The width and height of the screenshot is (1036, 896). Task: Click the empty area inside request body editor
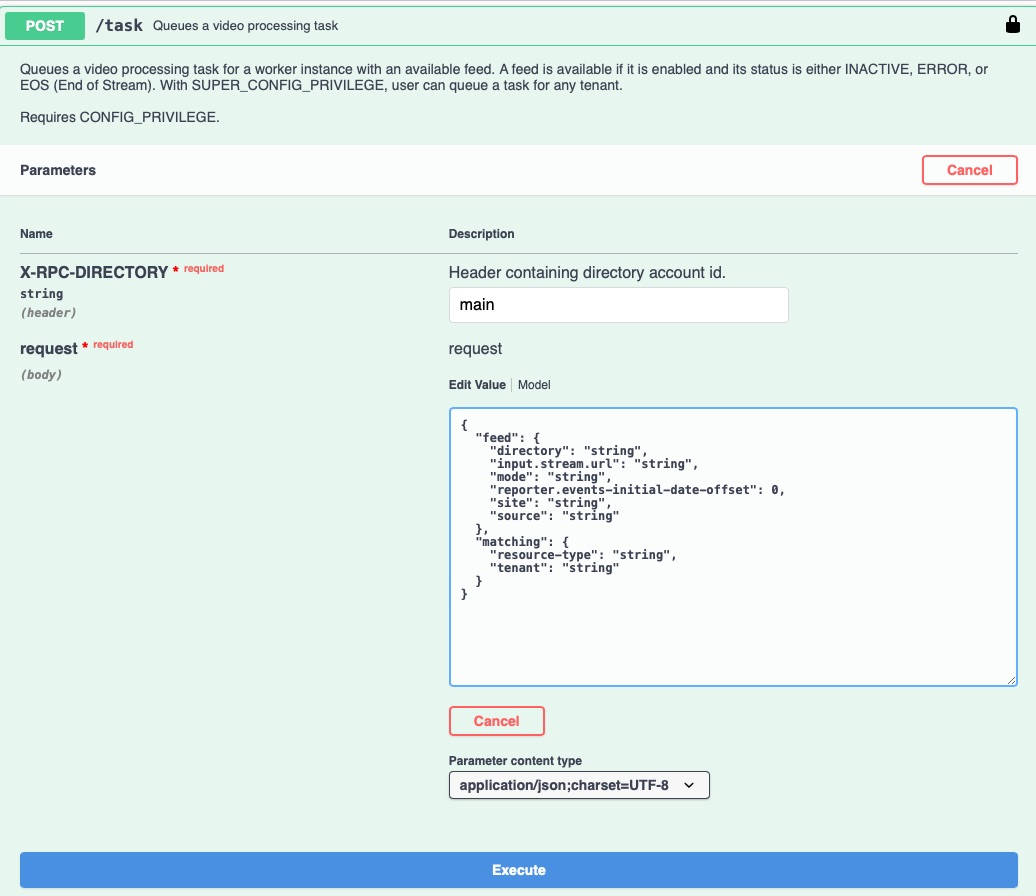(x=733, y=640)
